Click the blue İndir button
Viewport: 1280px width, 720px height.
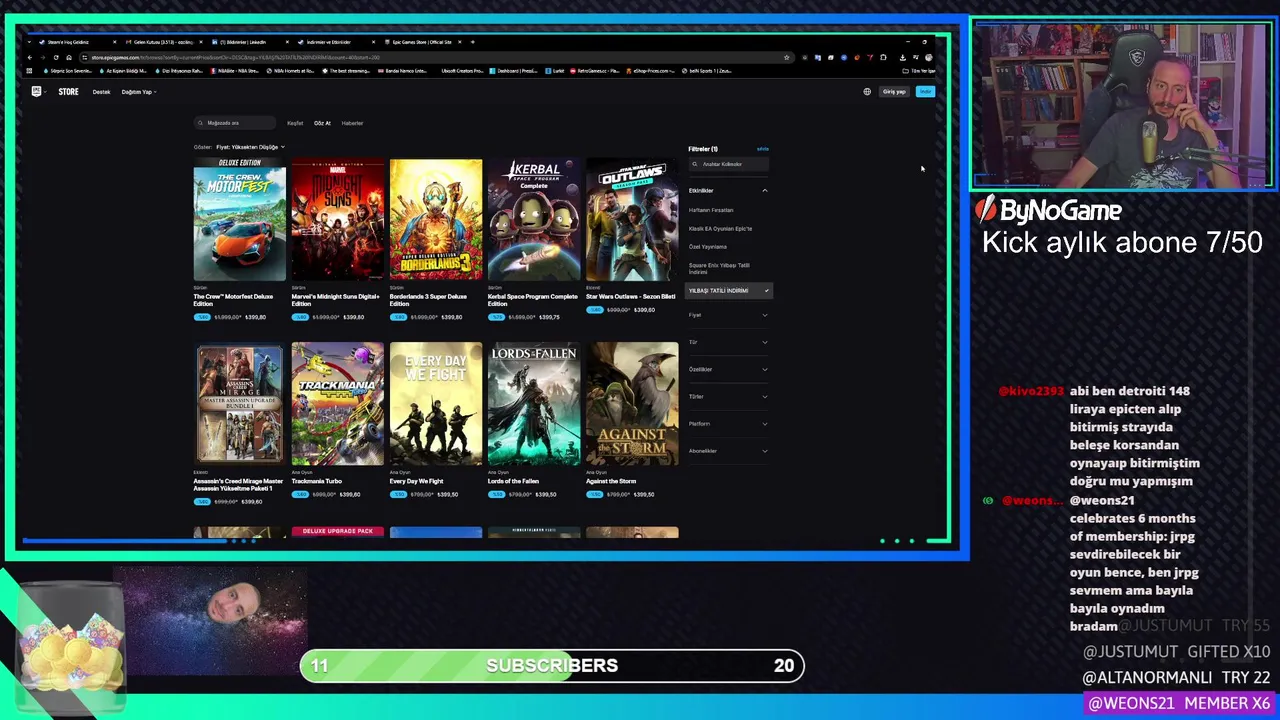925,91
